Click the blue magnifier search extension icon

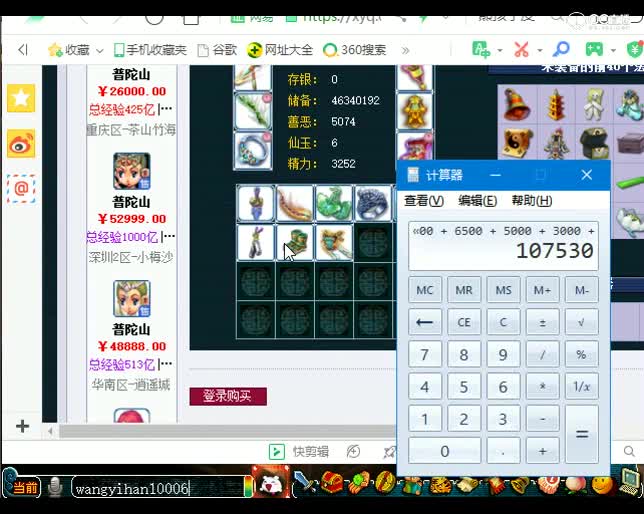click(561, 49)
